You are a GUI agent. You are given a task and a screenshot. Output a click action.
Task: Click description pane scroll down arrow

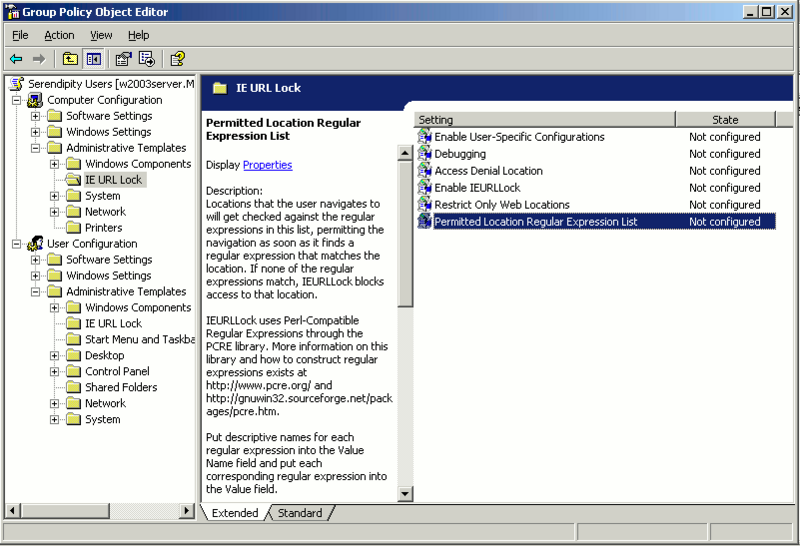click(x=405, y=493)
